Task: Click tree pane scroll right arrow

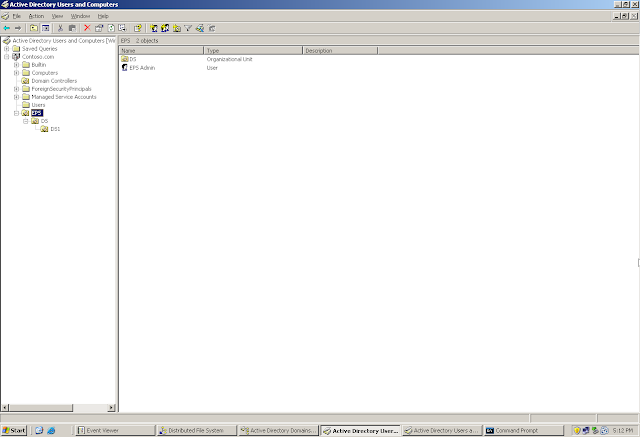Action: tap(111, 408)
